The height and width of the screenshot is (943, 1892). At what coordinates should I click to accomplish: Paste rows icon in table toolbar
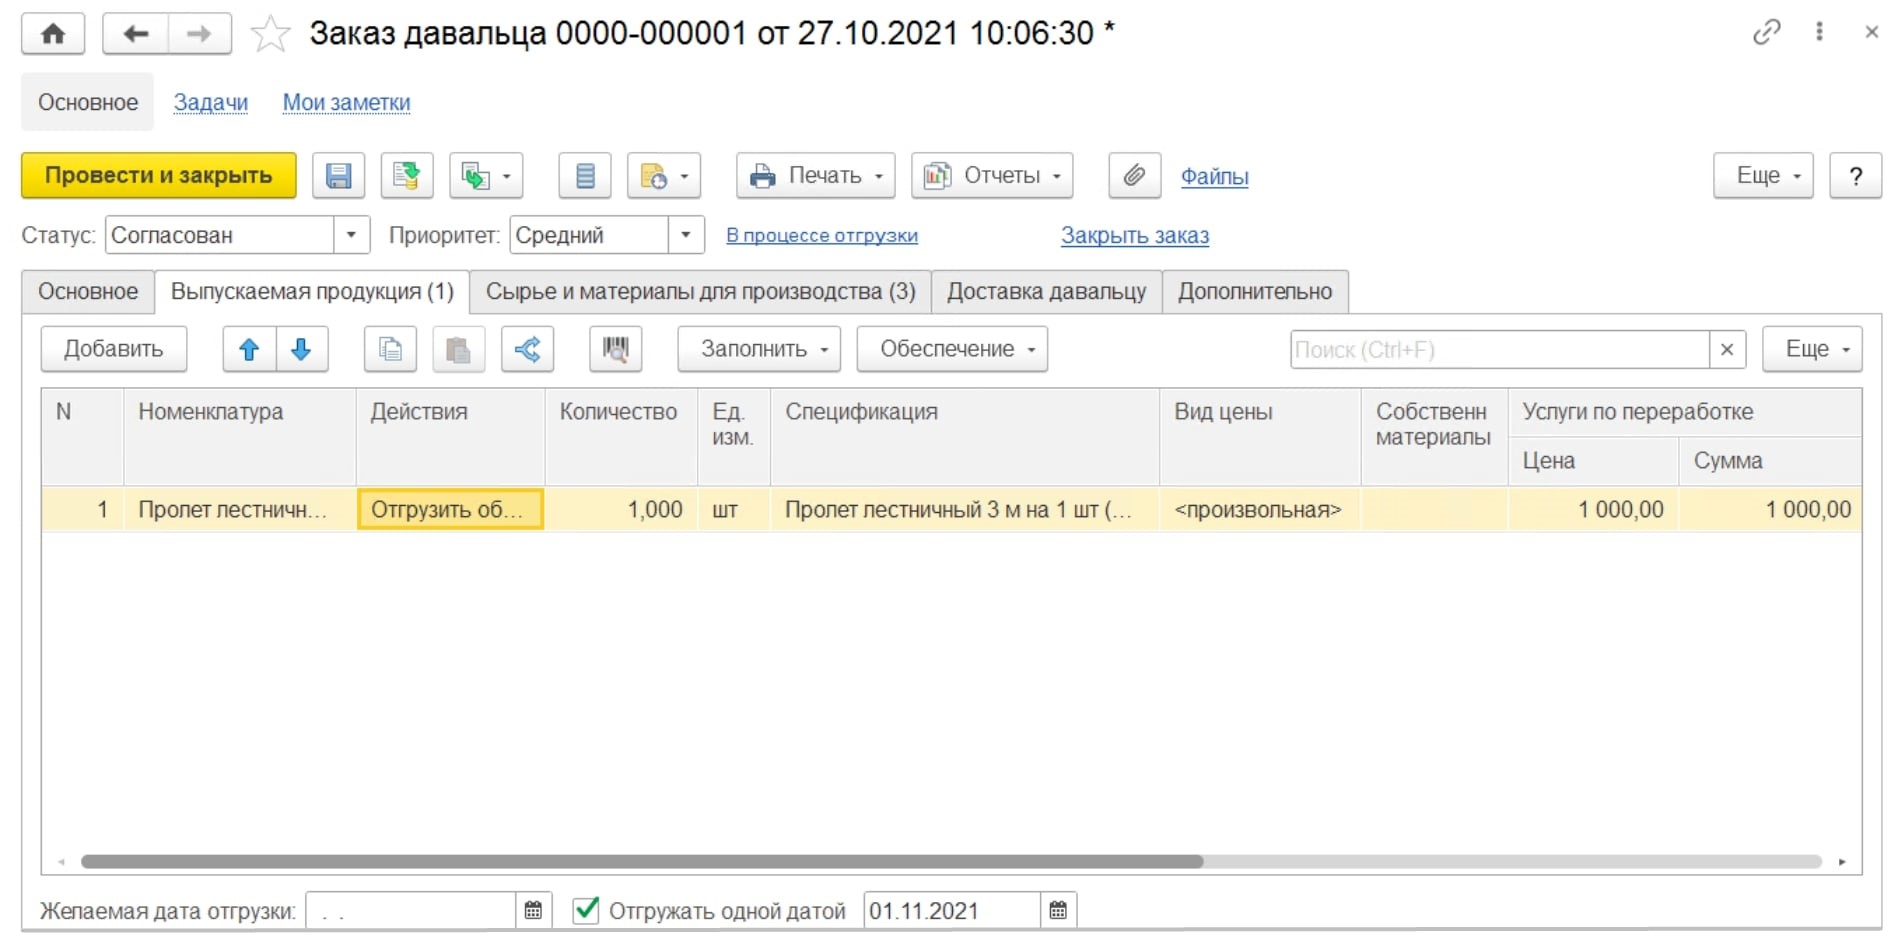[458, 349]
